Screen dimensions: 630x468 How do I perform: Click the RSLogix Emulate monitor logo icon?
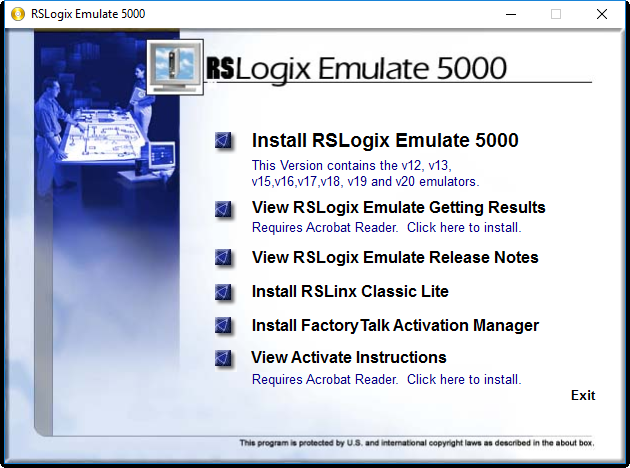tap(175, 67)
